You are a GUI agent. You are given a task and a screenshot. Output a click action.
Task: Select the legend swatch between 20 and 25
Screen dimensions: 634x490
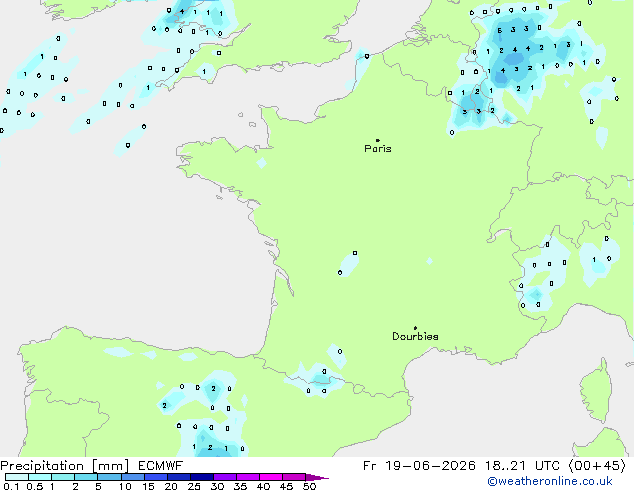[x=179, y=477]
